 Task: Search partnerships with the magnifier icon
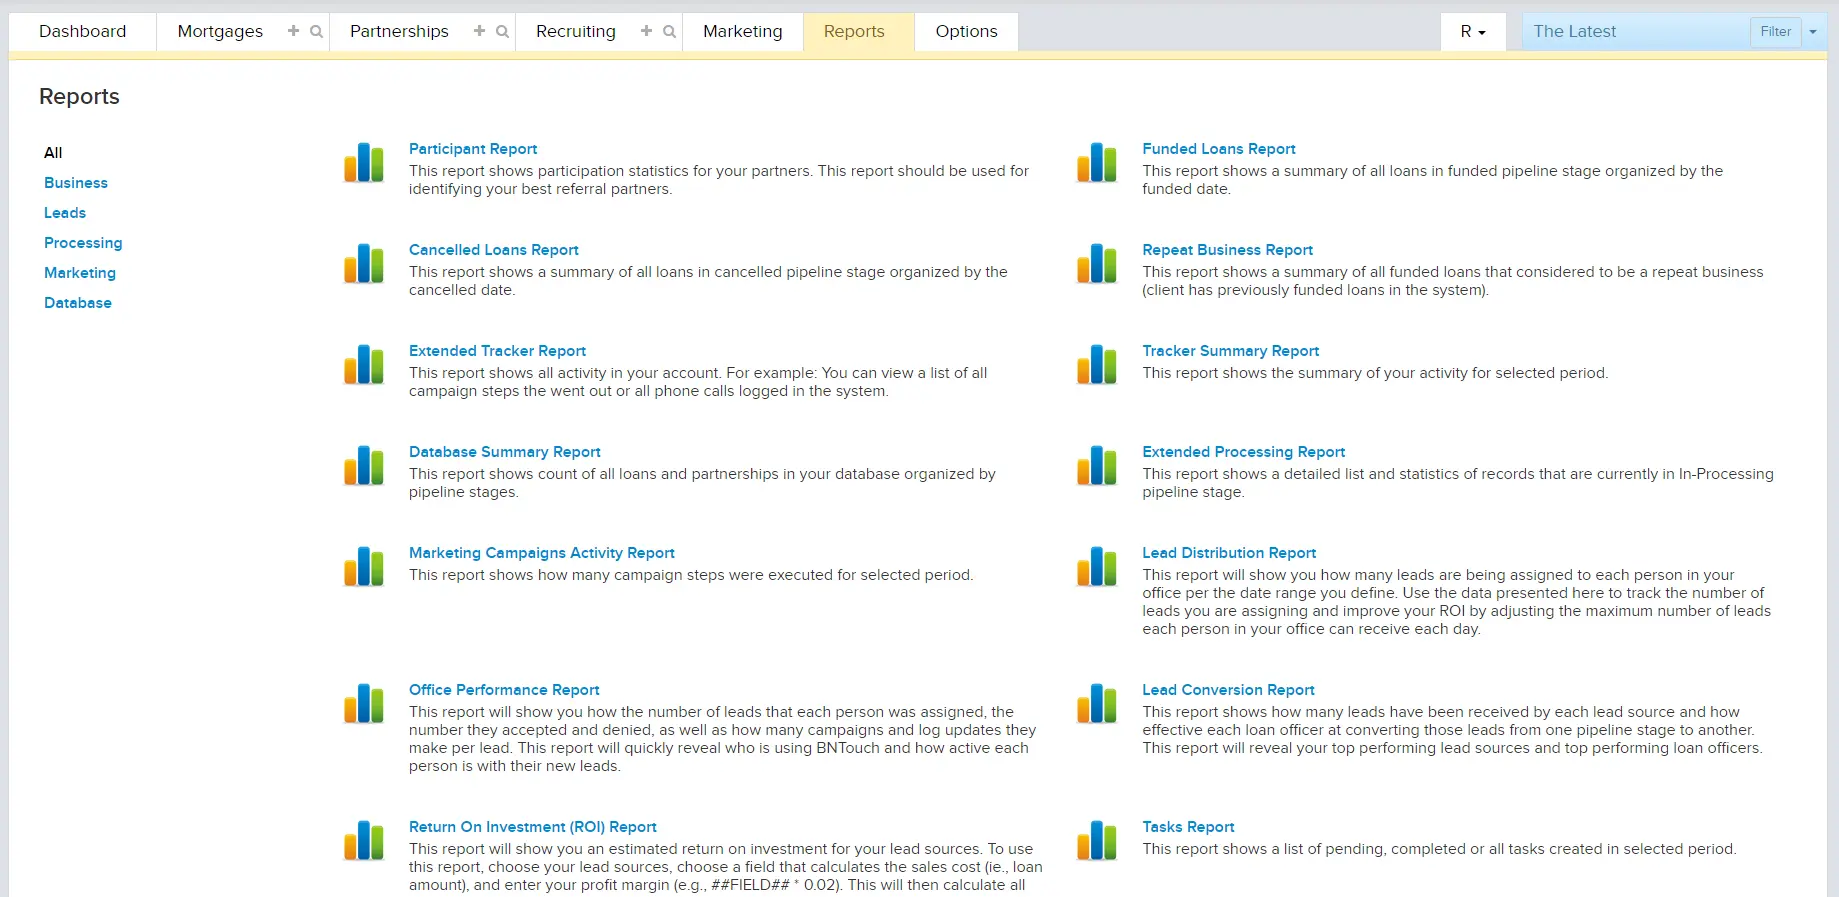click(502, 31)
